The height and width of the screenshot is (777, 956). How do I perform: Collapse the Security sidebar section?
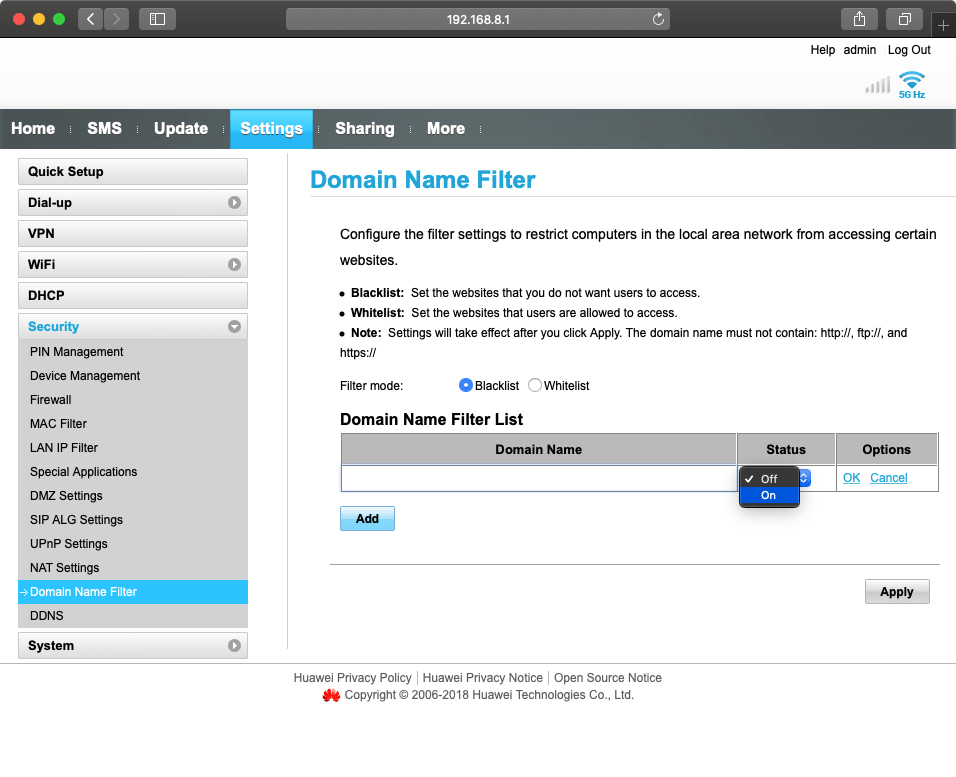[234, 327]
